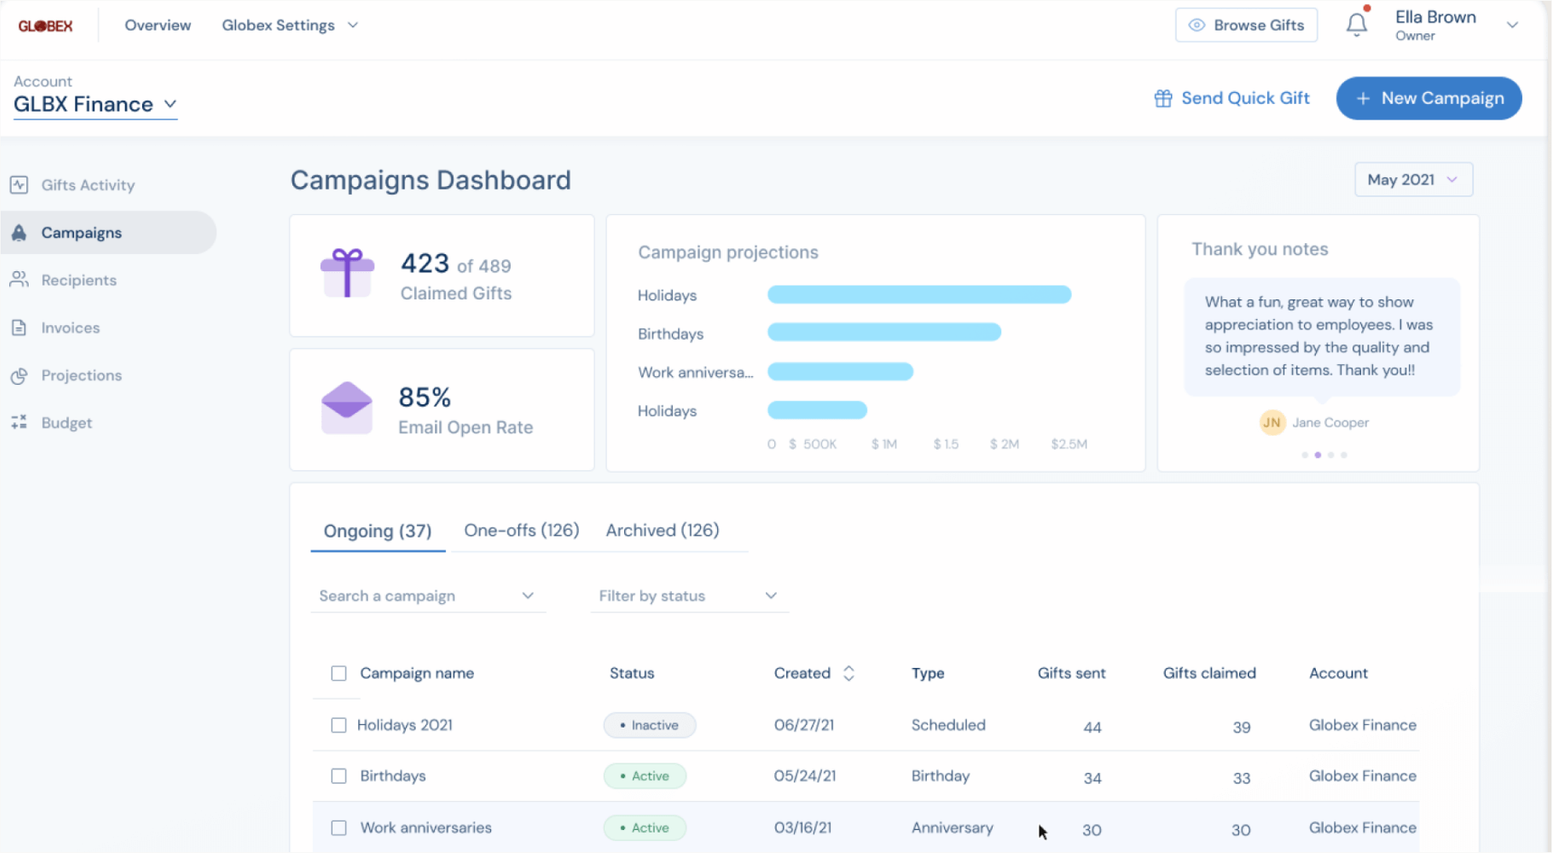
Task: Click the Globex logo
Action: [46, 26]
